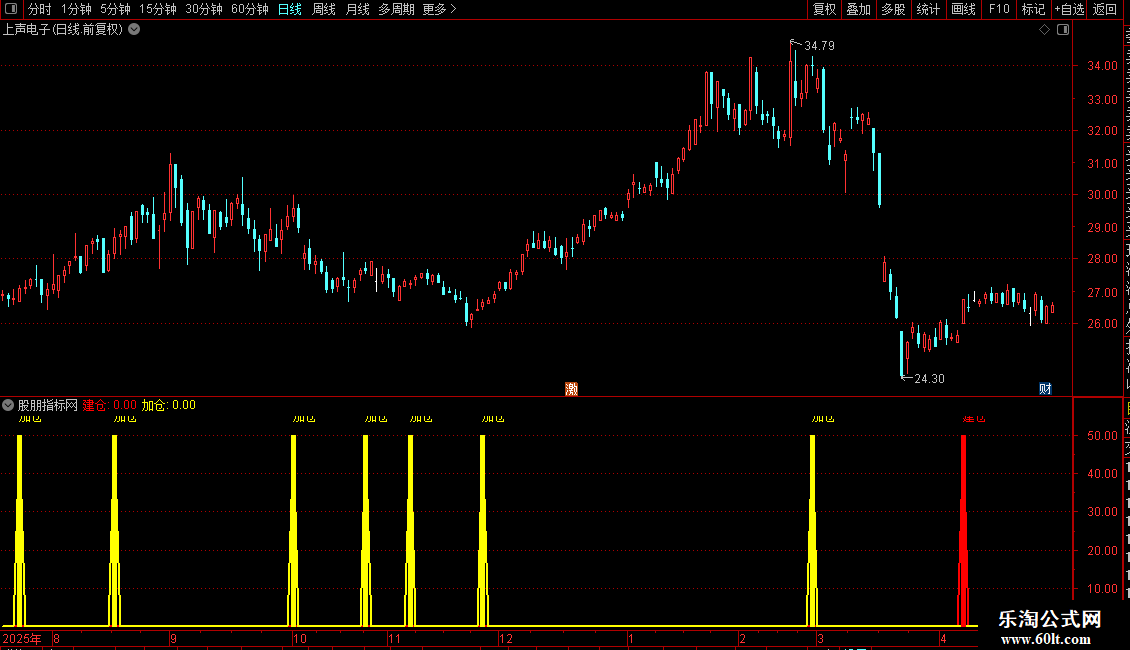
Task: Click the 财 financial marker icon
Action: (x=1045, y=389)
